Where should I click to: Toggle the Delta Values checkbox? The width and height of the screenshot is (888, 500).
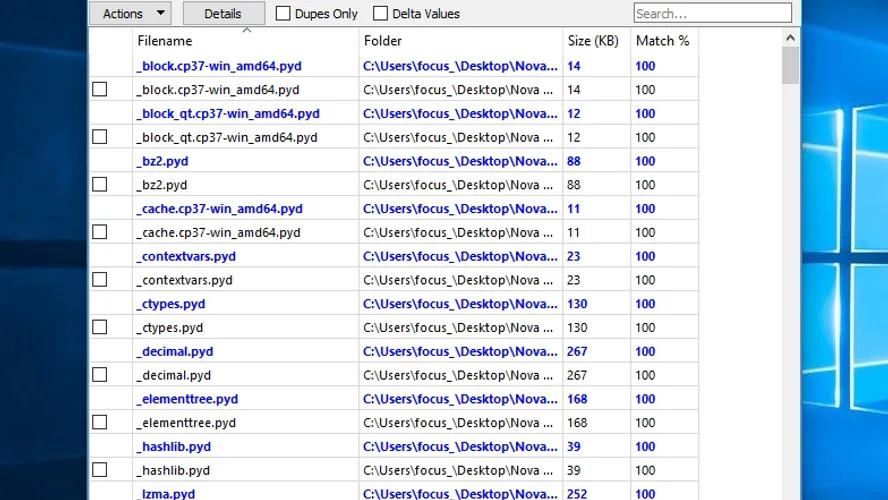(380, 14)
